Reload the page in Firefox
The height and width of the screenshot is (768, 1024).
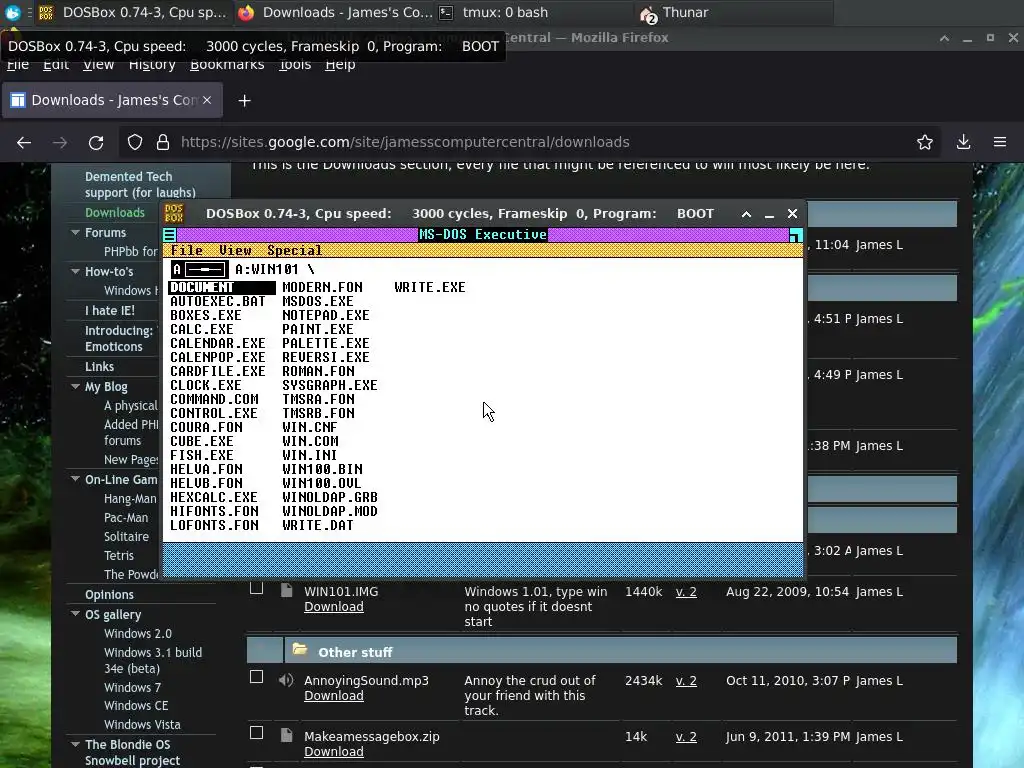(96, 142)
